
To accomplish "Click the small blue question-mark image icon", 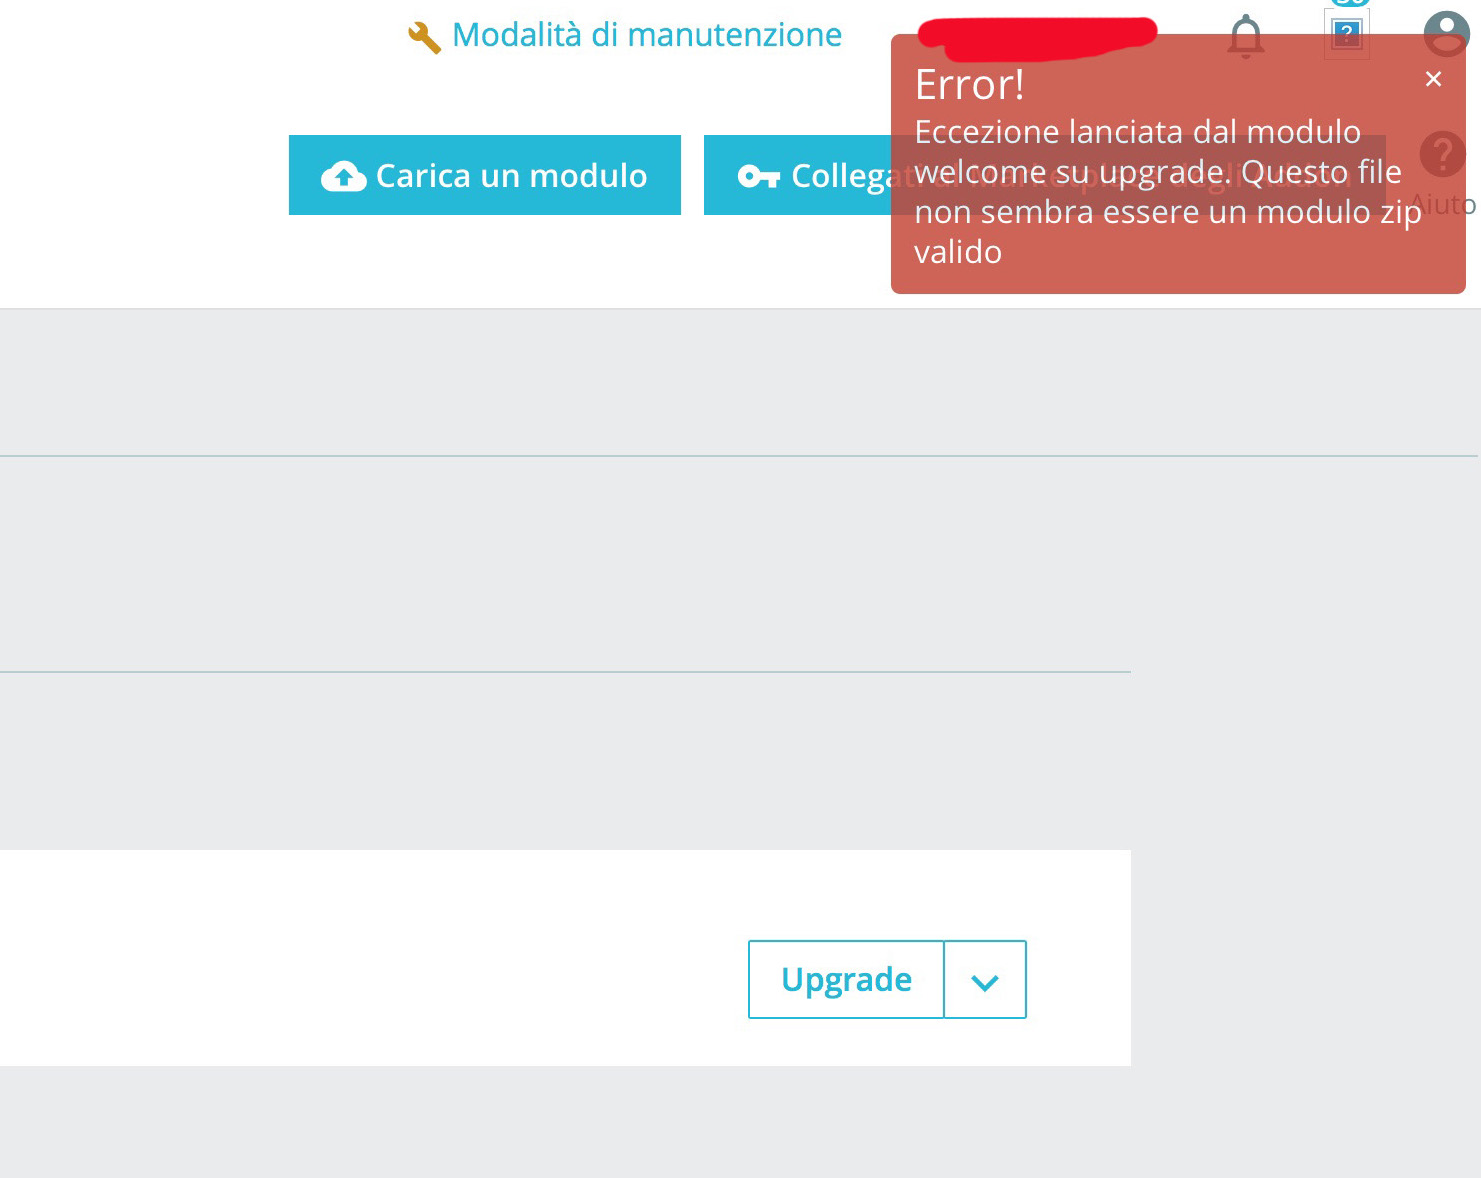I will click(1347, 35).
